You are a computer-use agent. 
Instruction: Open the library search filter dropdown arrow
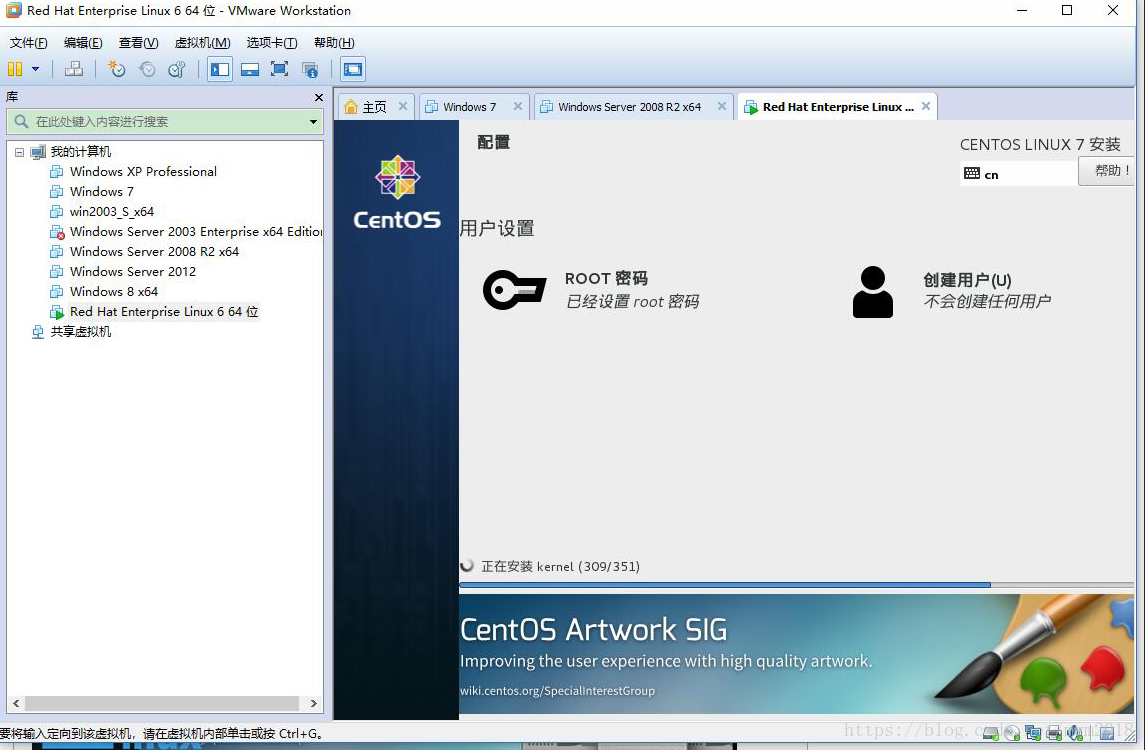click(x=313, y=121)
